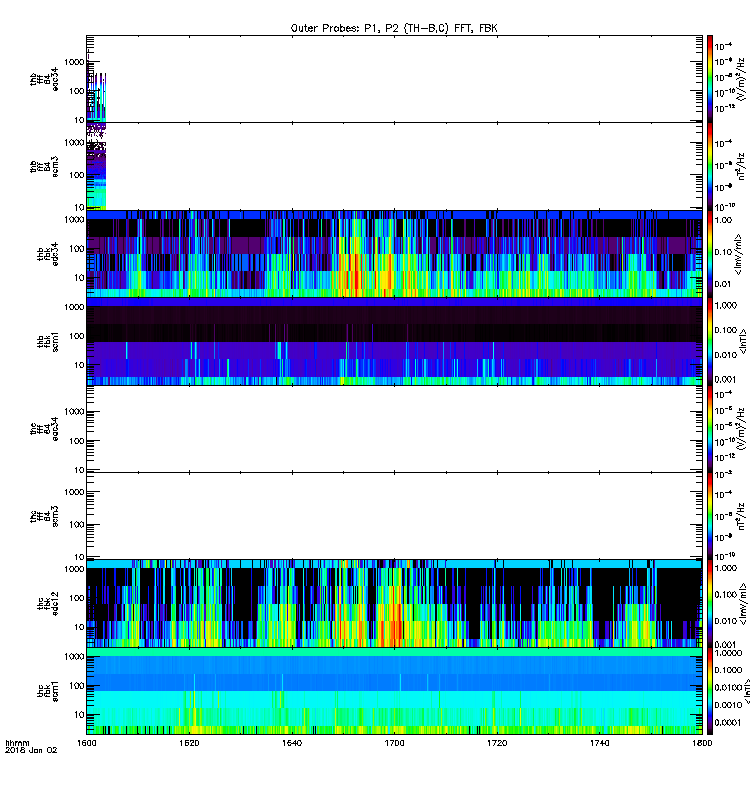Click the "thc fbk edc12" axis label
Viewport: 750px width, 800px height.
coord(47,604)
